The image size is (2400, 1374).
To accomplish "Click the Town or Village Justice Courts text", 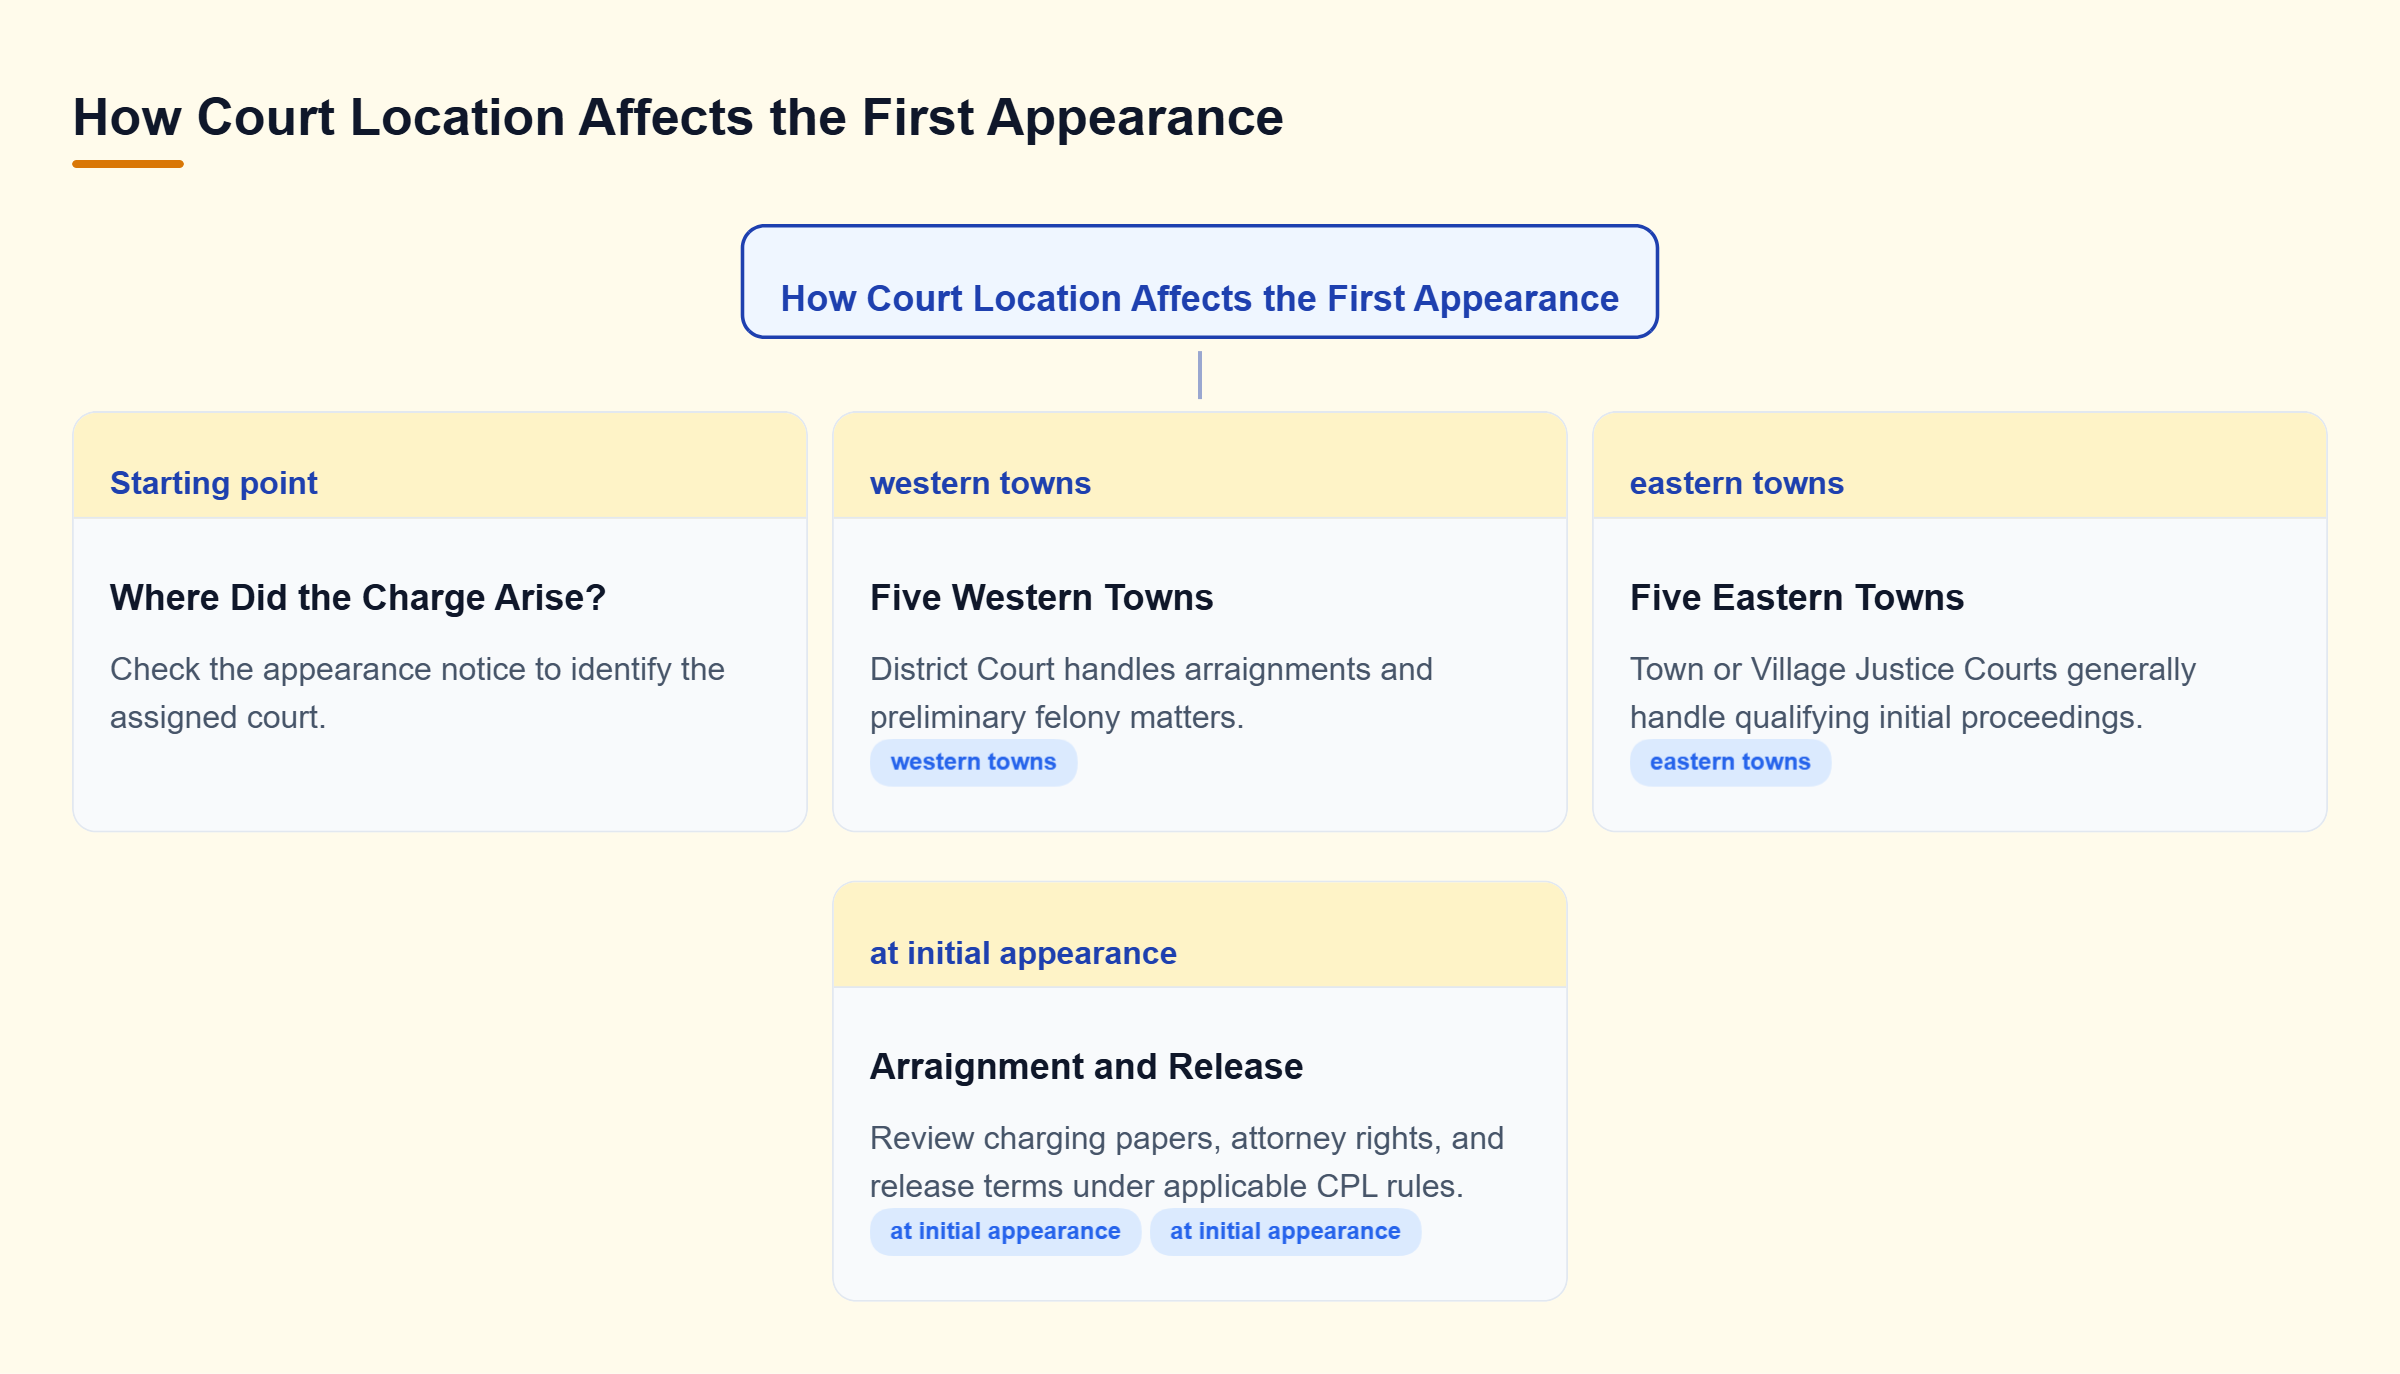I will click(x=1913, y=693).
